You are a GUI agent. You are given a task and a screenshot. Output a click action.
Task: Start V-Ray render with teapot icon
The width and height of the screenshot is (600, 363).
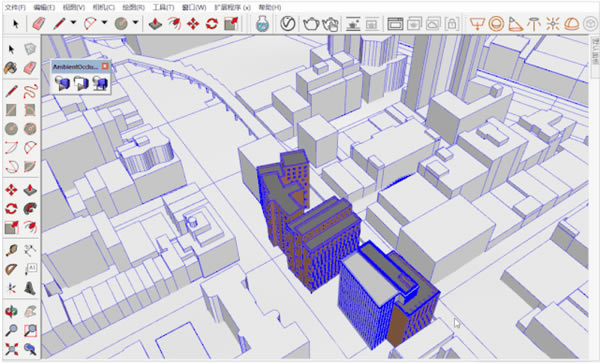311,24
